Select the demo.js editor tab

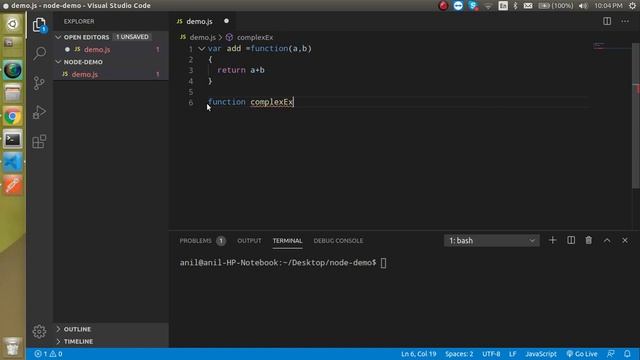click(x=199, y=21)
